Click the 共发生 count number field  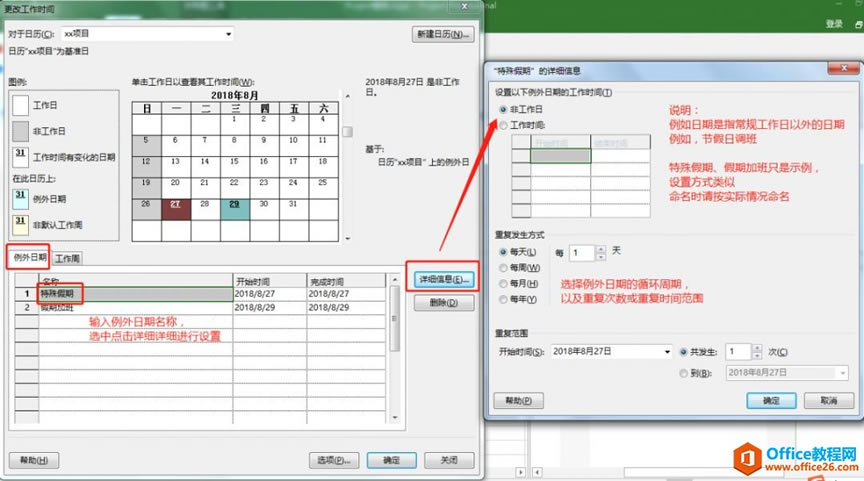point(739,352)
